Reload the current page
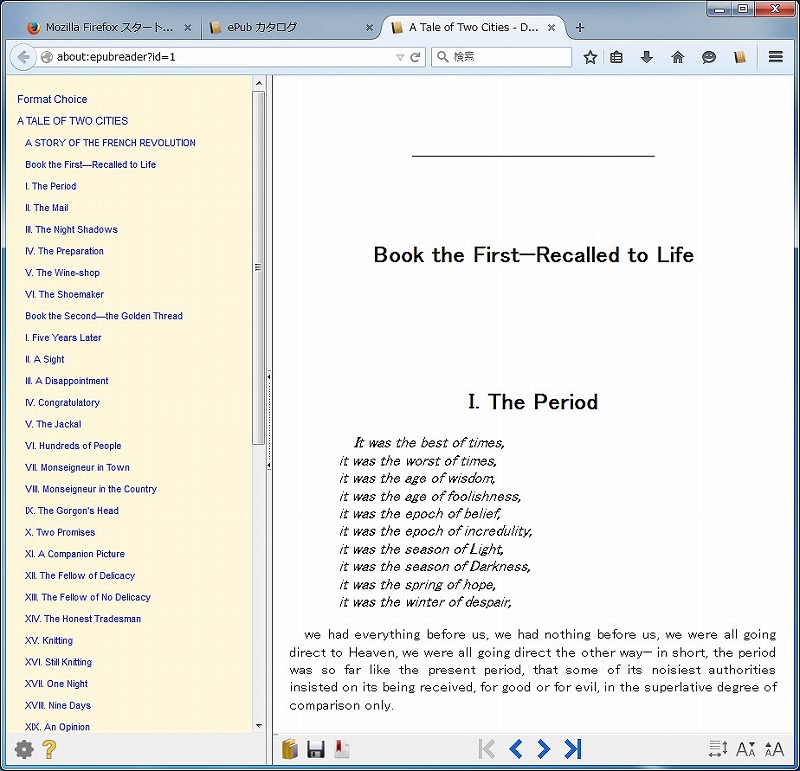 (x=415, y=57)
